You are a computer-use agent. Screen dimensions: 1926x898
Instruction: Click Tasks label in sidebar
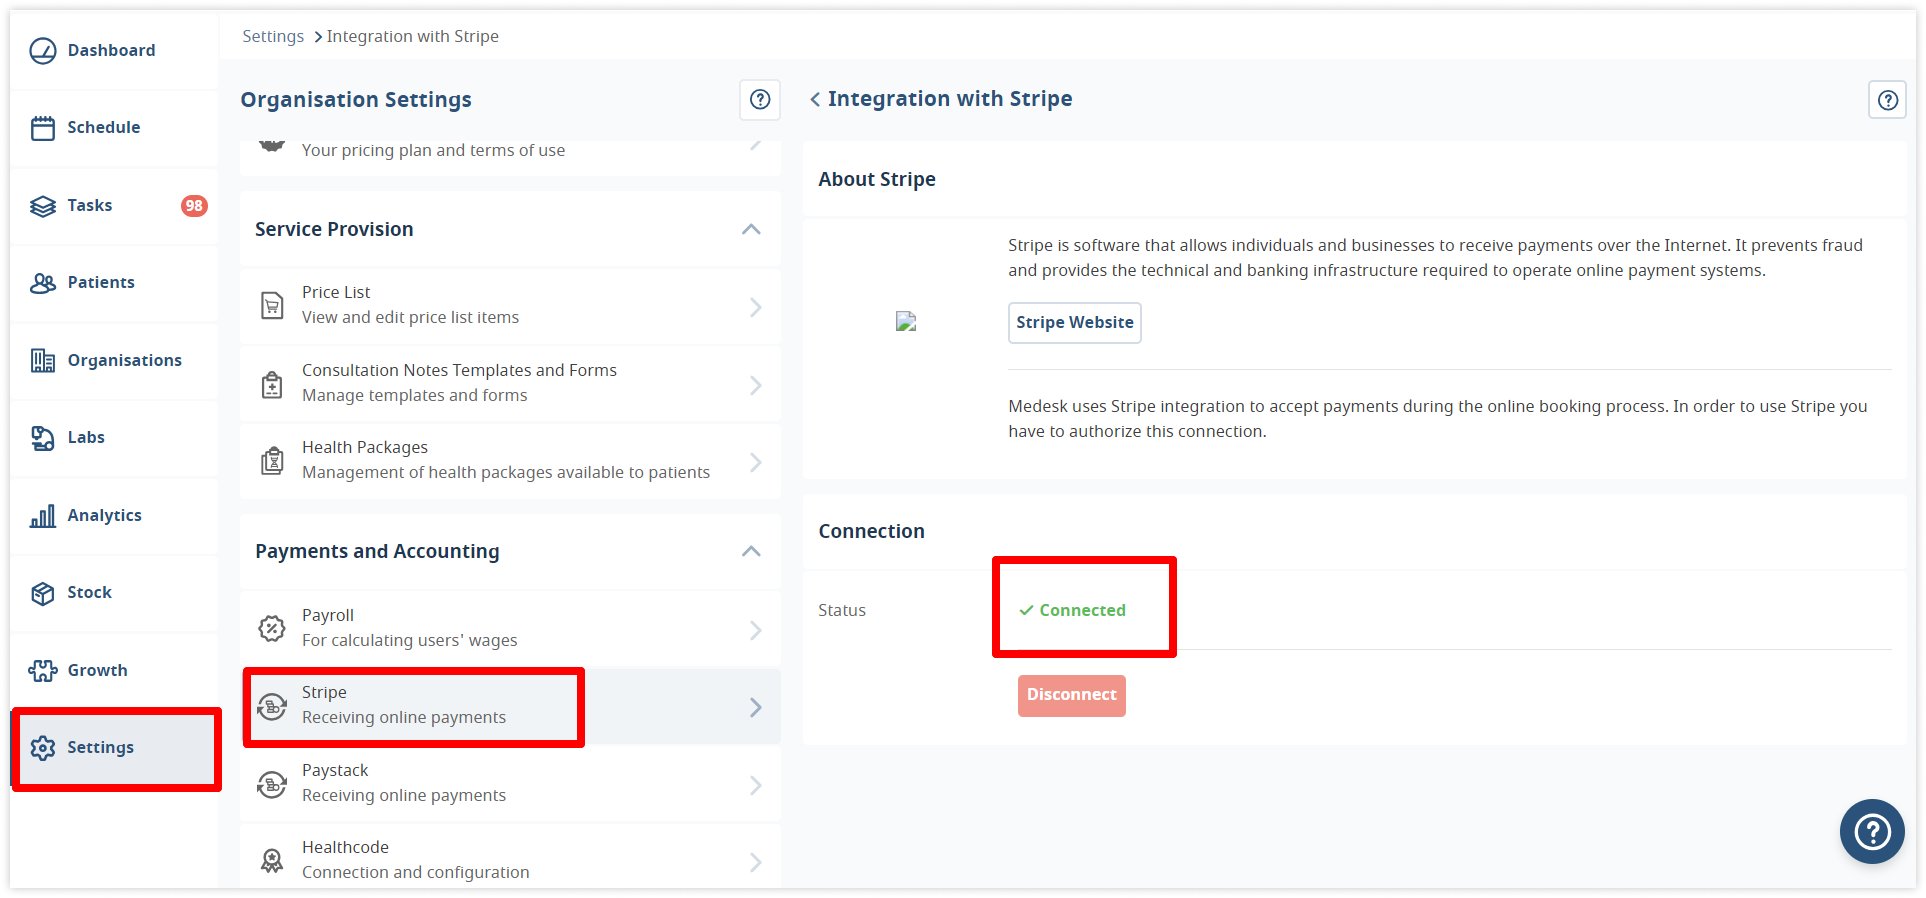(90, 206)
